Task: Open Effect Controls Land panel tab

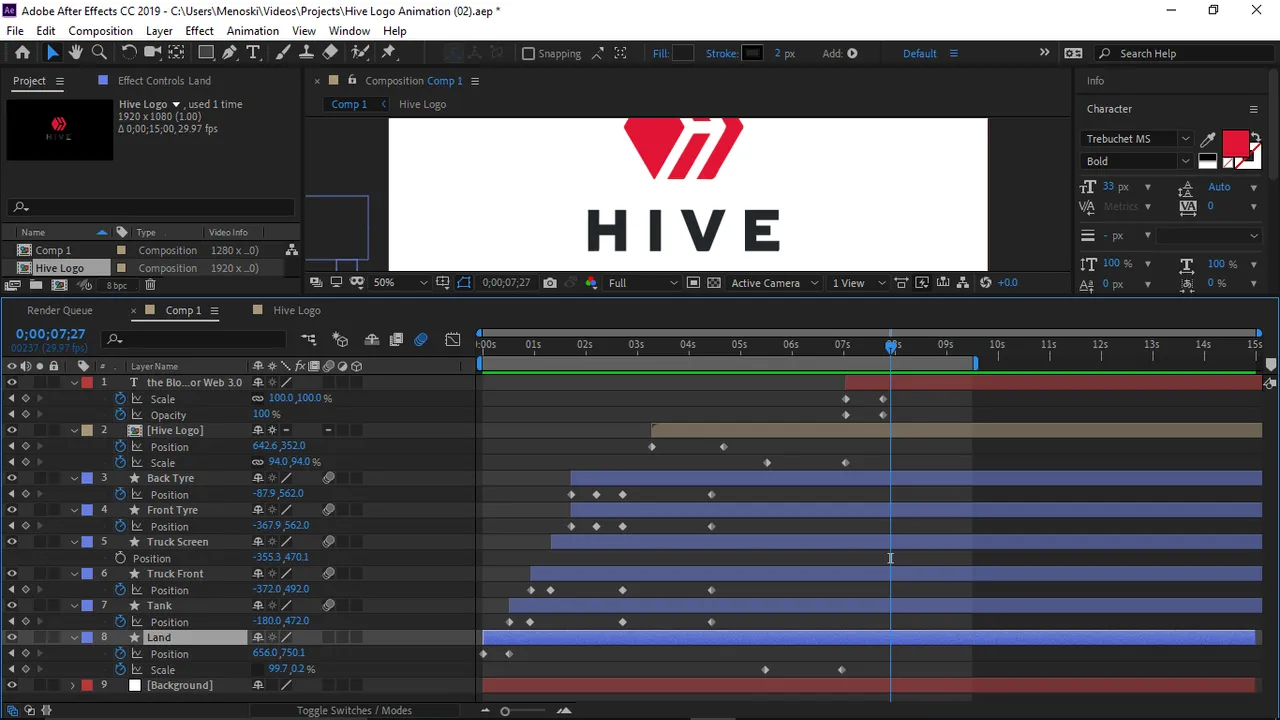Action: tap(164, 81)
